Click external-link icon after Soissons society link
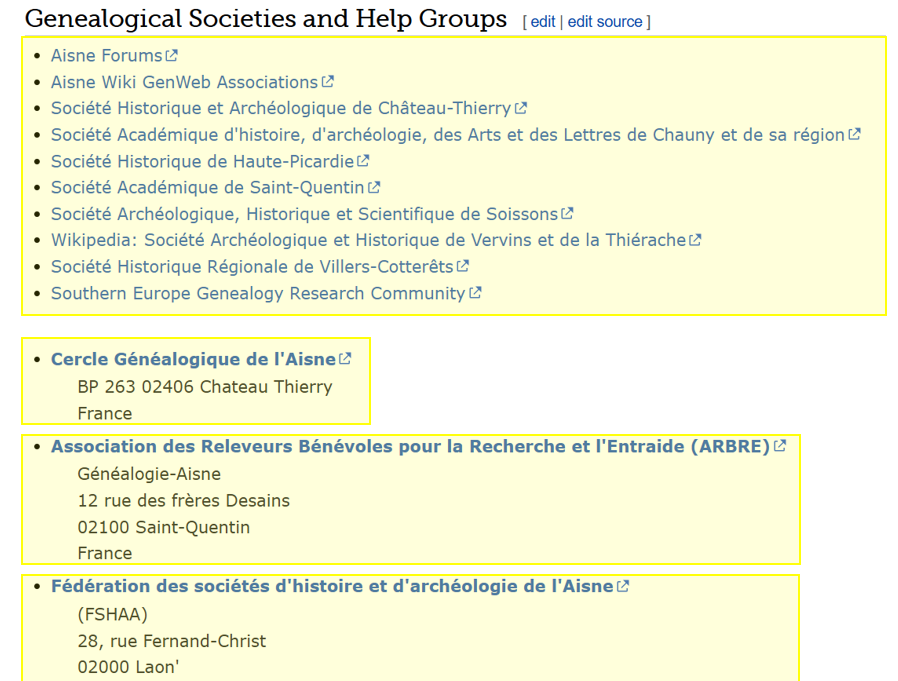Viewport: 898px width, 681px height. pos(567,213)
